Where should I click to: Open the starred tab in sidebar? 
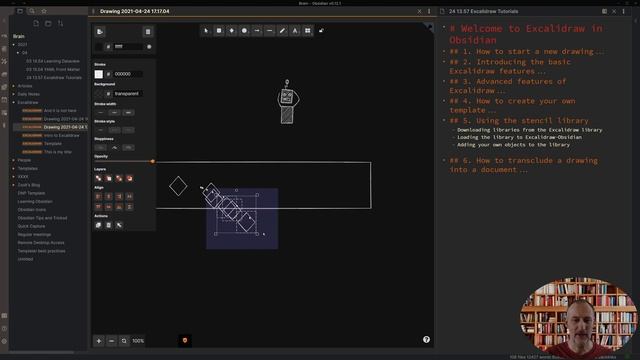coord(44,11)
